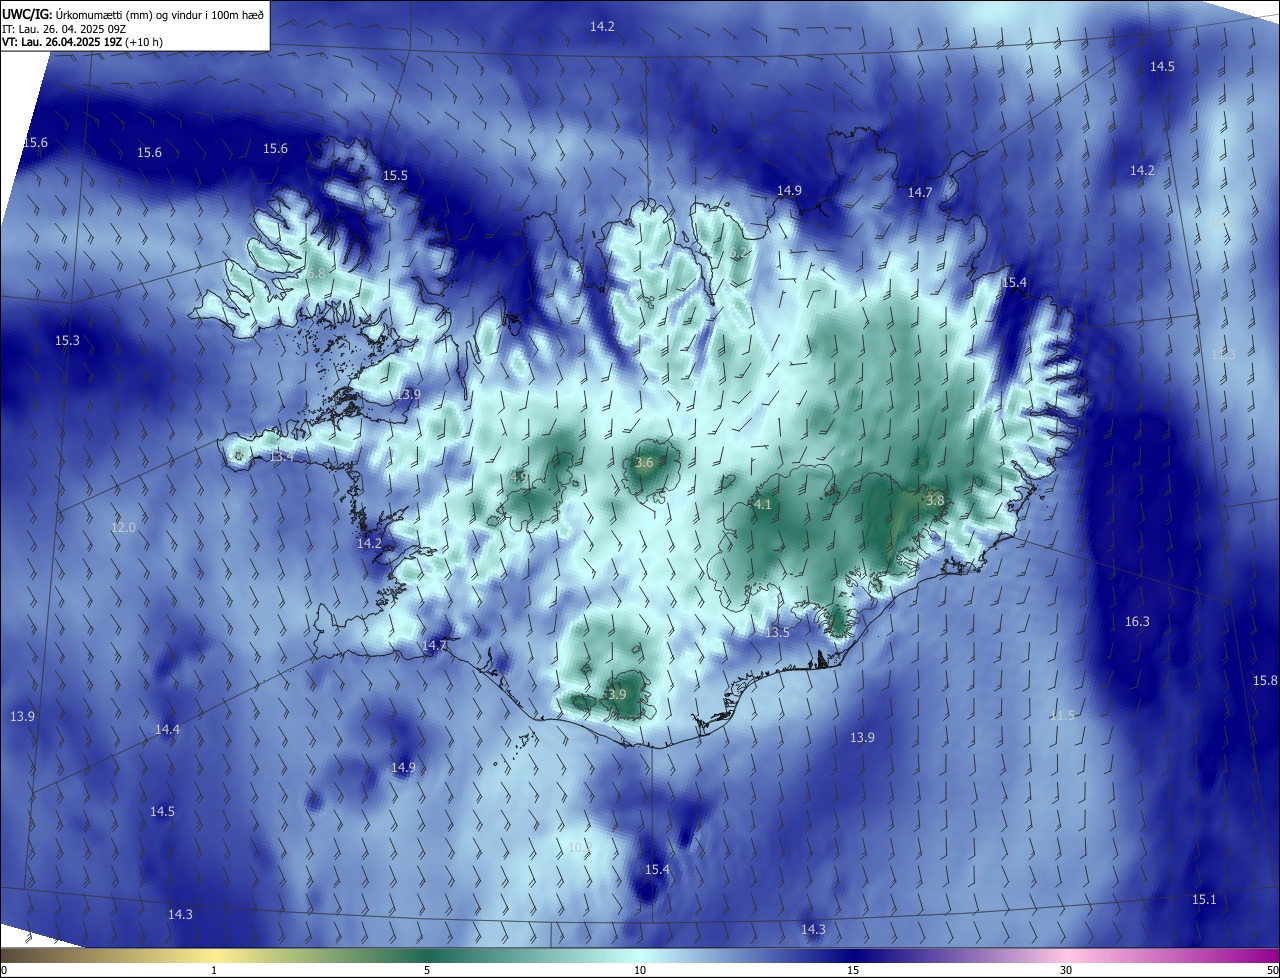Click the map value 4.1
Image resolution: width=1280 pixels, height=978 pixels.
click(x=762, y=505)
